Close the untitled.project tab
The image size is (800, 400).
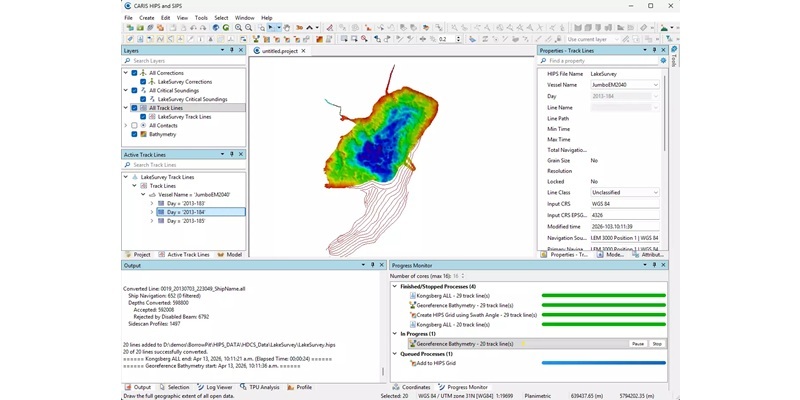303,51
